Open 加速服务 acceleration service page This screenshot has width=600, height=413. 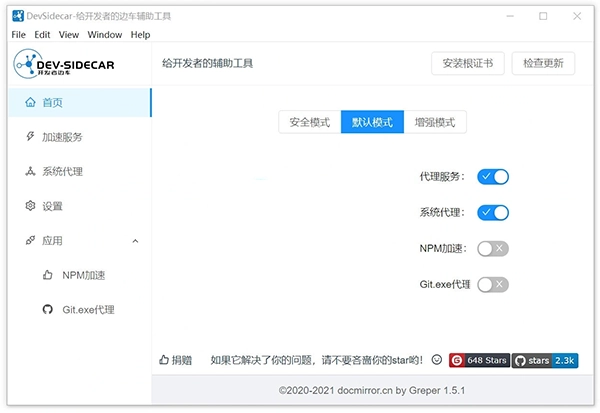point(62,137)
